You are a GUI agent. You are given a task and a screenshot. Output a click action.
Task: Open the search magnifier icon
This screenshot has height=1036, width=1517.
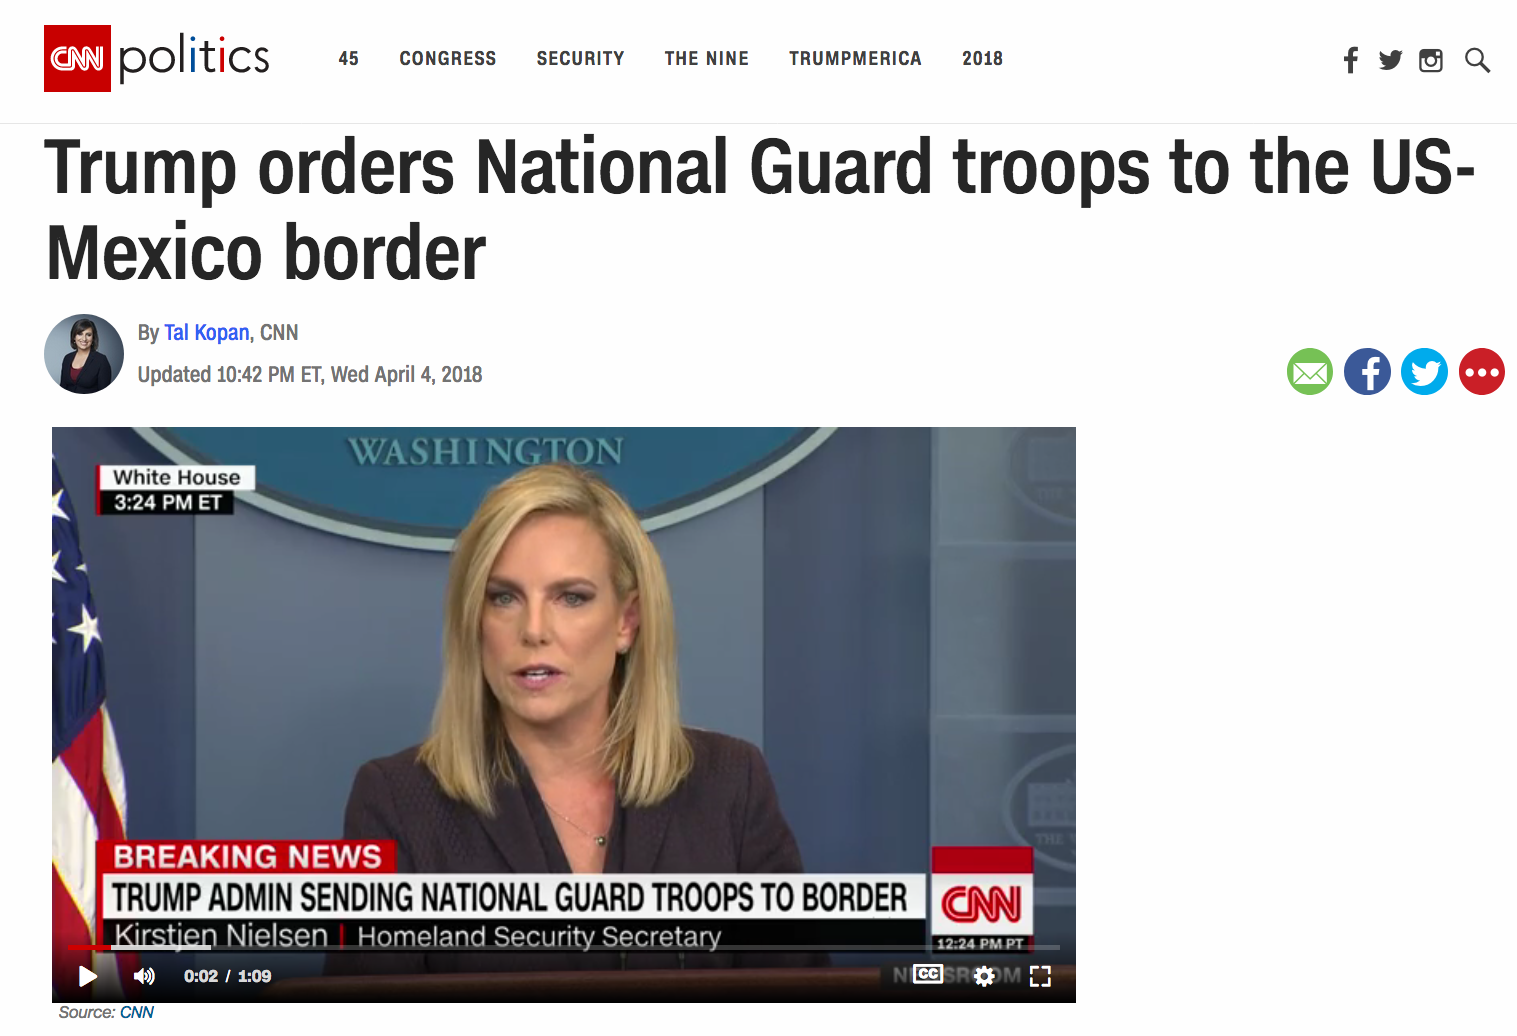coord(1477,60)
